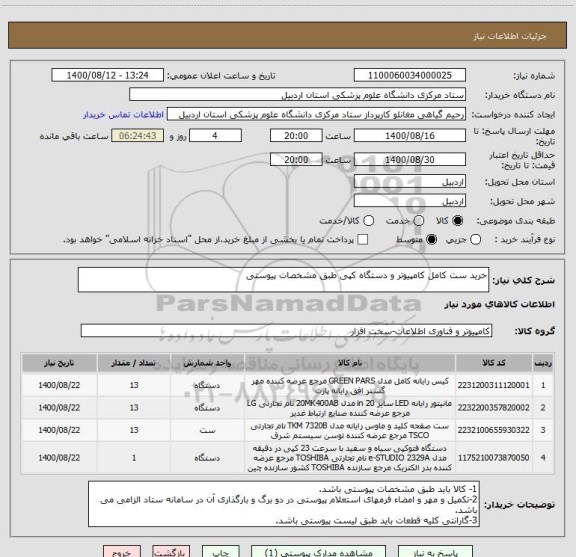Click the جزئیات اطلاعات نیاز page header
The width and height of the screenshot is (576, 557).
(510, 36)
